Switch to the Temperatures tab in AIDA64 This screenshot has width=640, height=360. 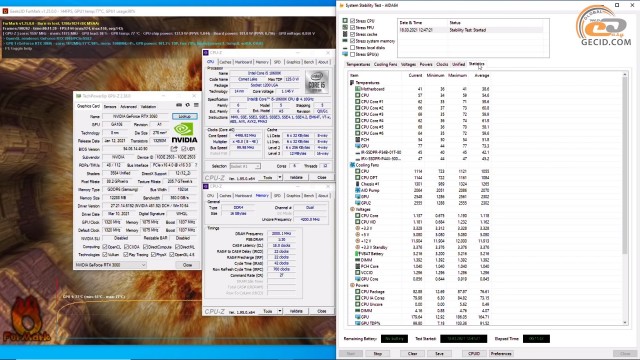(358, 64)
